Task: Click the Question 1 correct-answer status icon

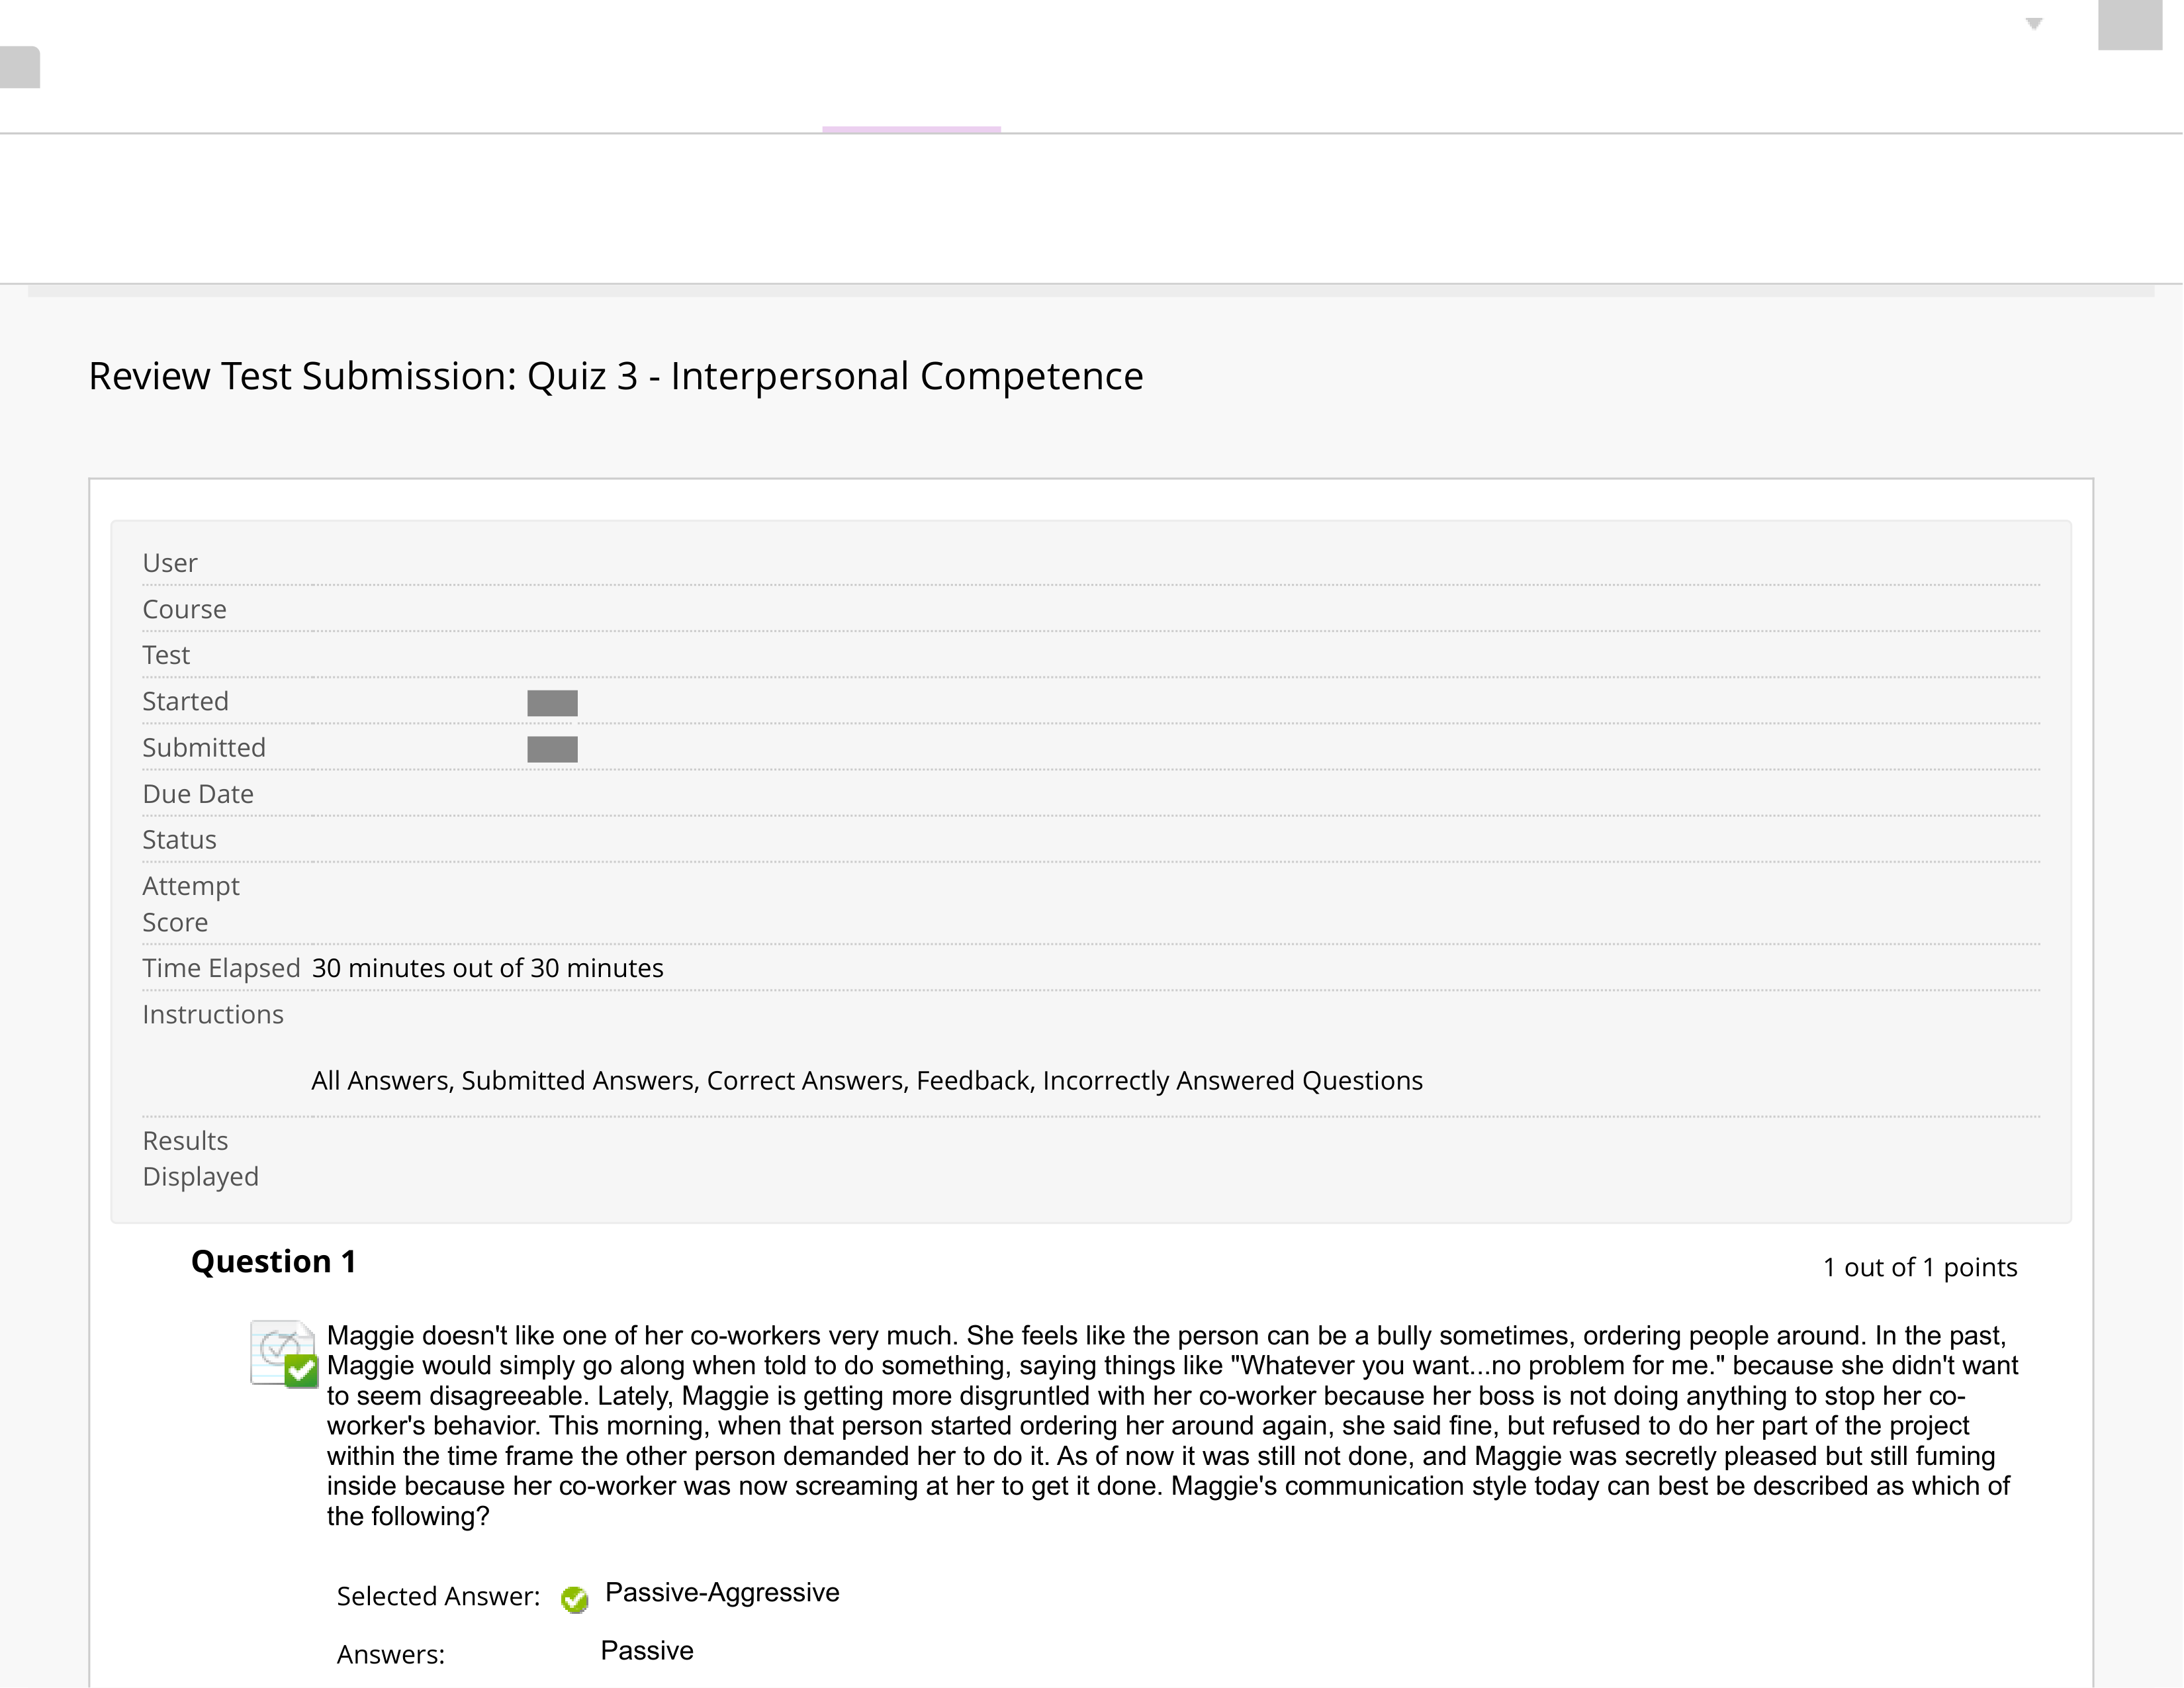Action: 284,1354
